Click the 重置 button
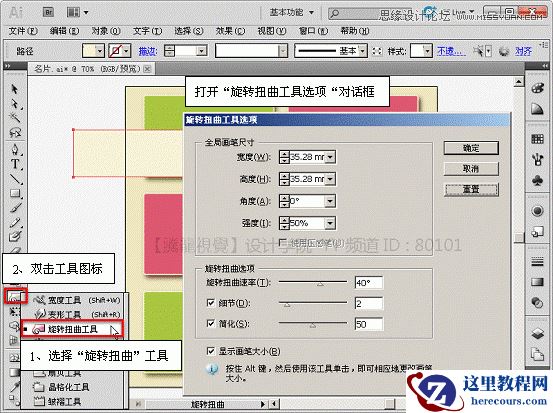This screenshot has height=413, width=553. (471, 189)
